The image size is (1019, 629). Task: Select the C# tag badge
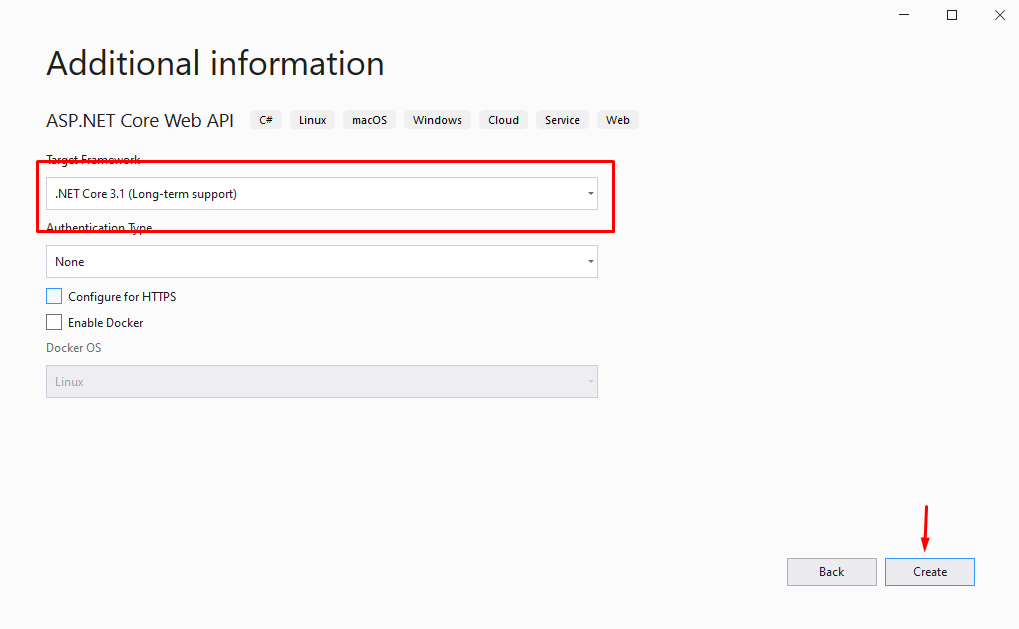(x=265, y=119)
